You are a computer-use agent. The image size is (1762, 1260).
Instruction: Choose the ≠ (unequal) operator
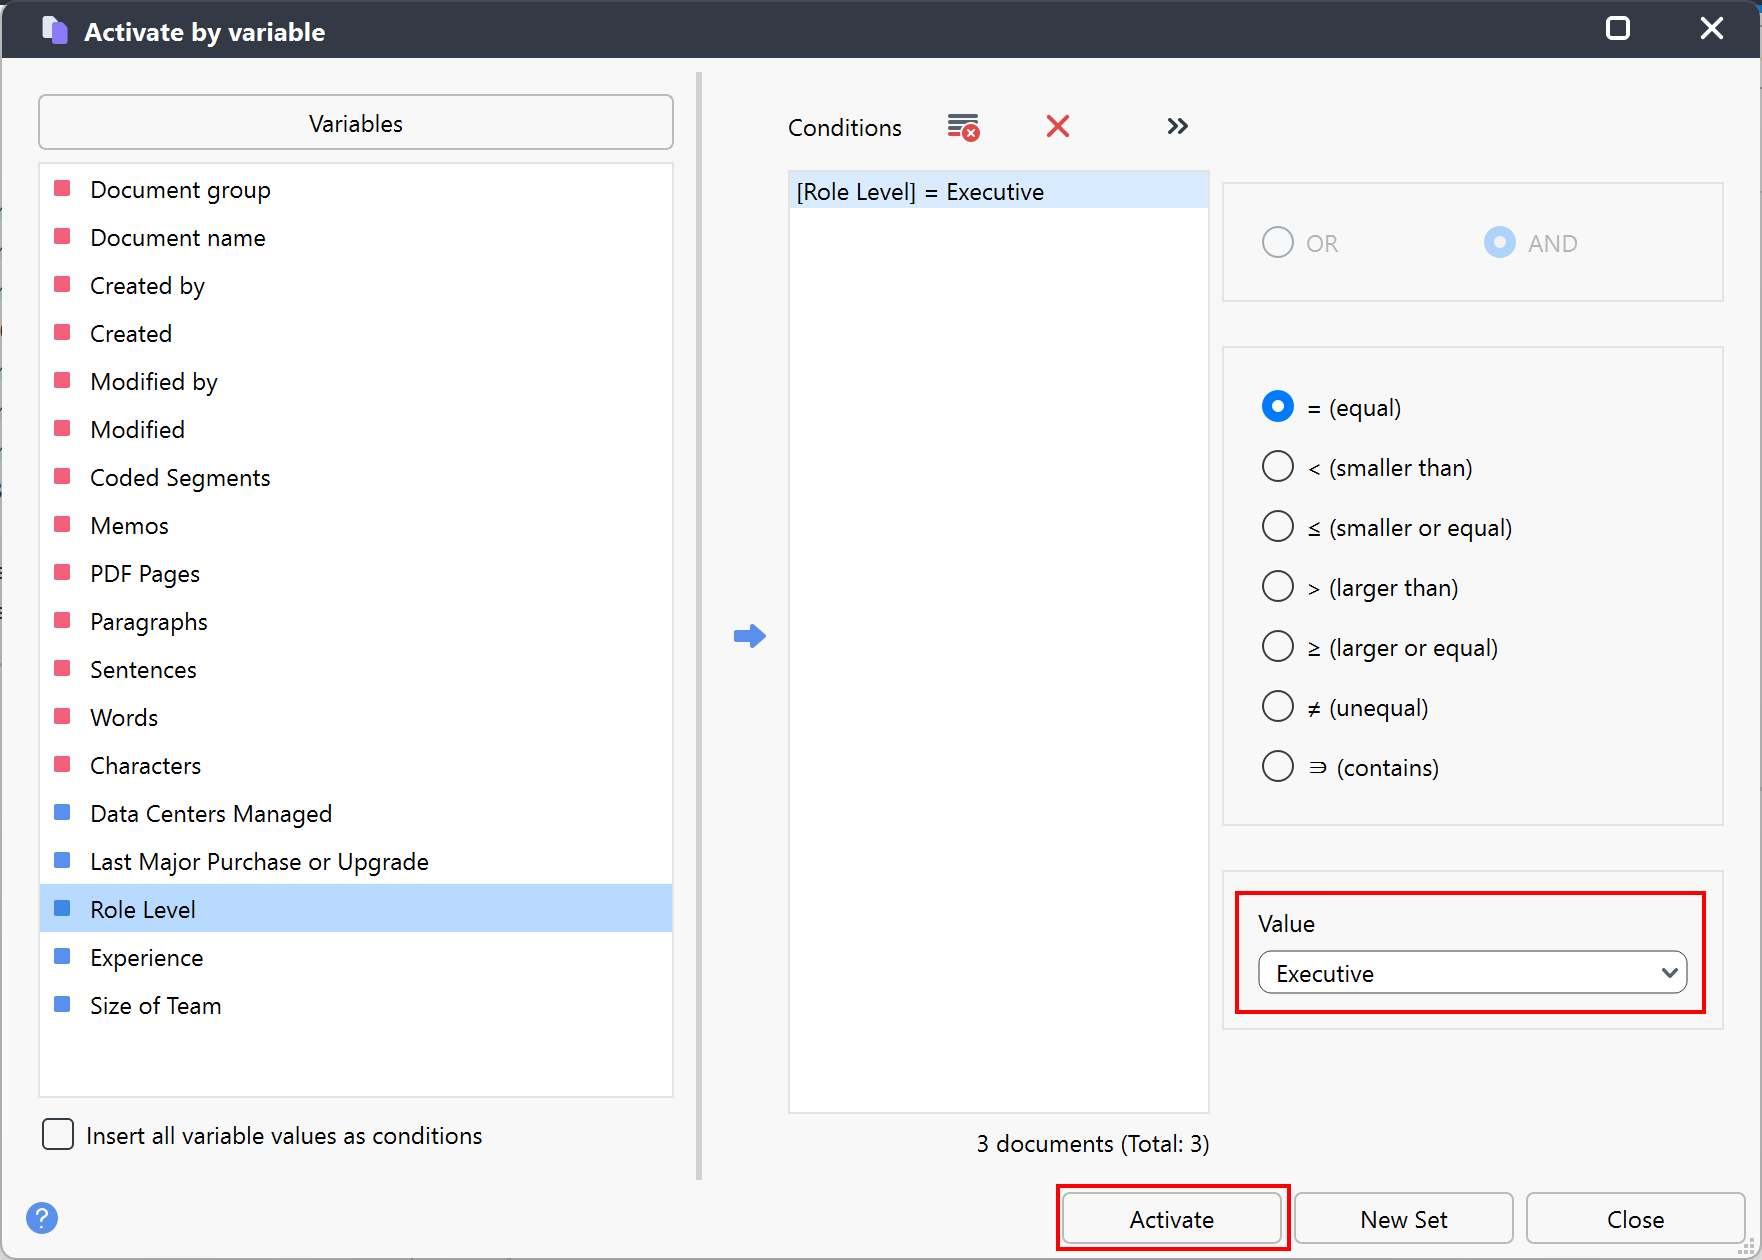tap(1278, 707)
